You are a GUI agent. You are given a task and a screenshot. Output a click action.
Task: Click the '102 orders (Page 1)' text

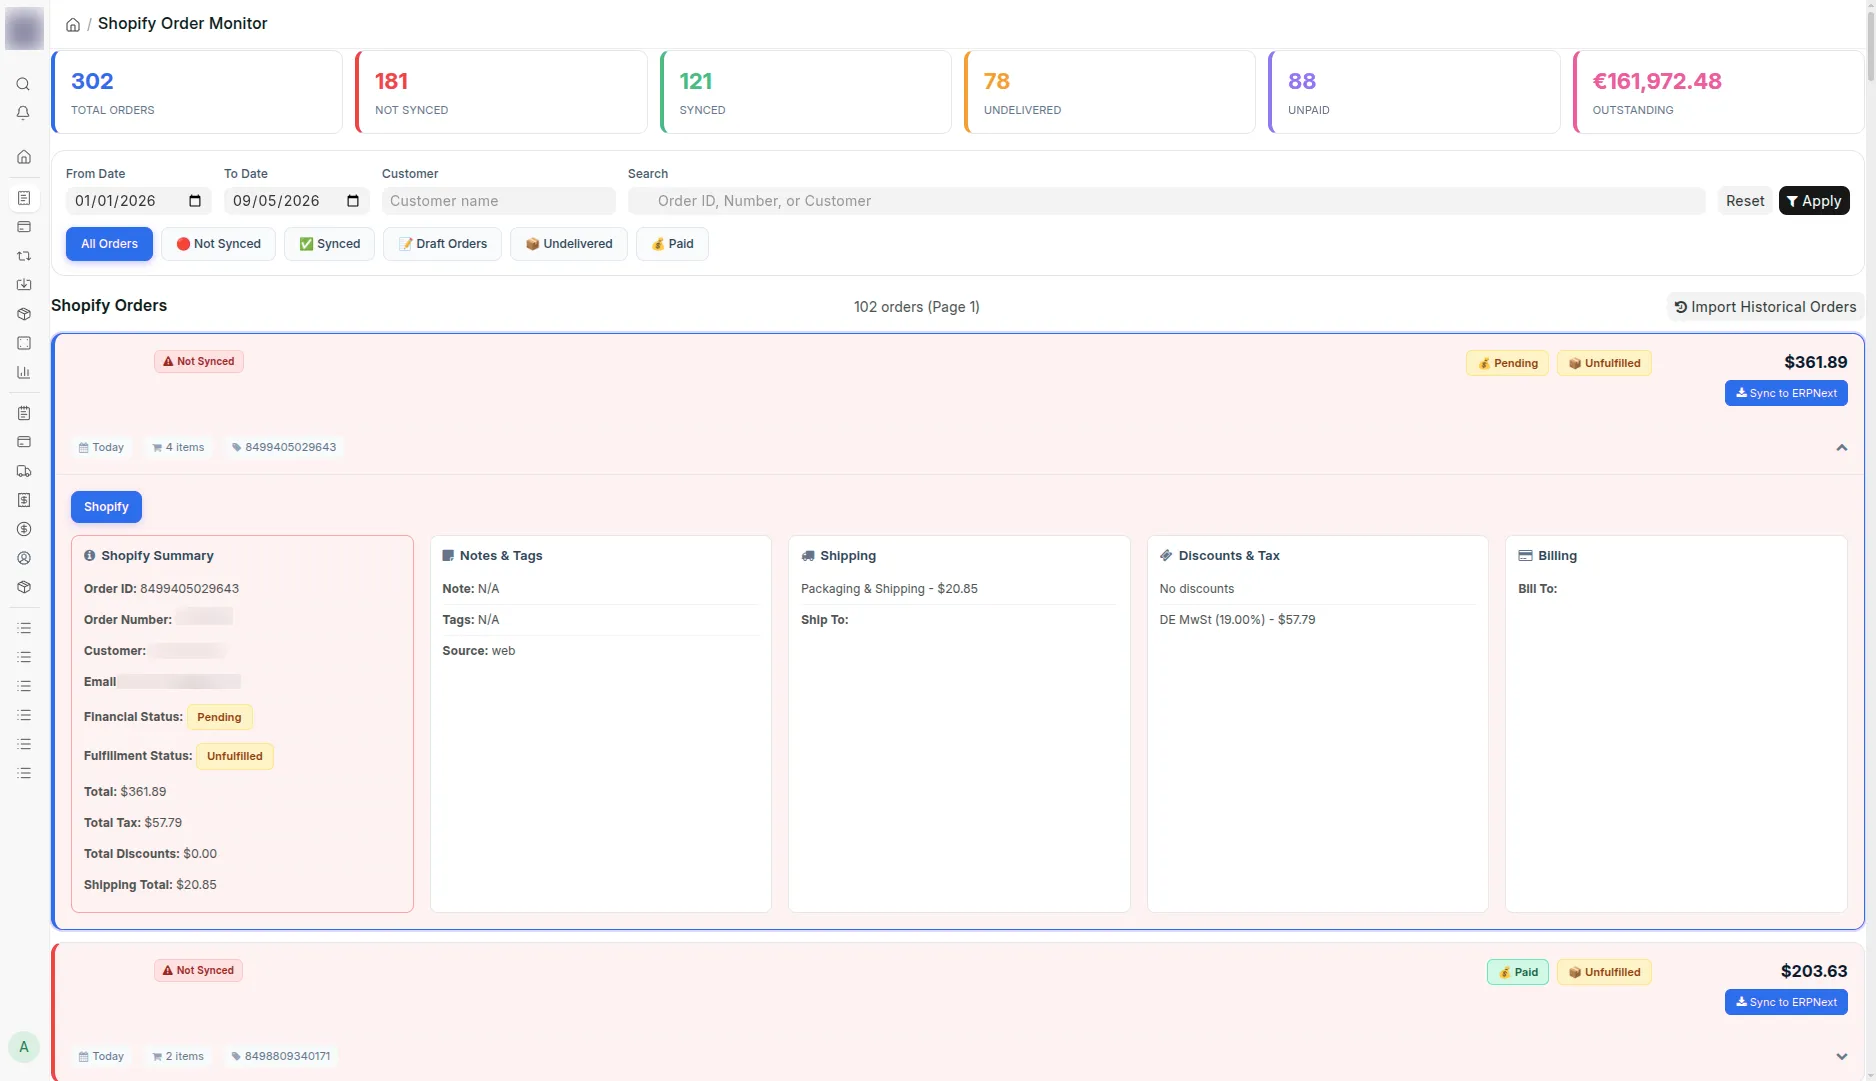click(917, 307)
